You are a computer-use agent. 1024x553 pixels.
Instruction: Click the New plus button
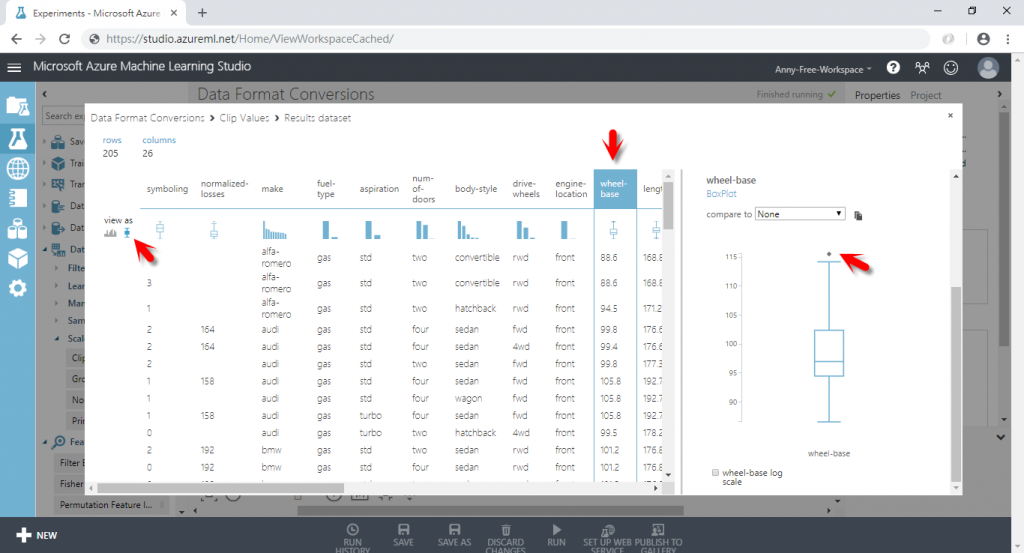pos(37,535)
